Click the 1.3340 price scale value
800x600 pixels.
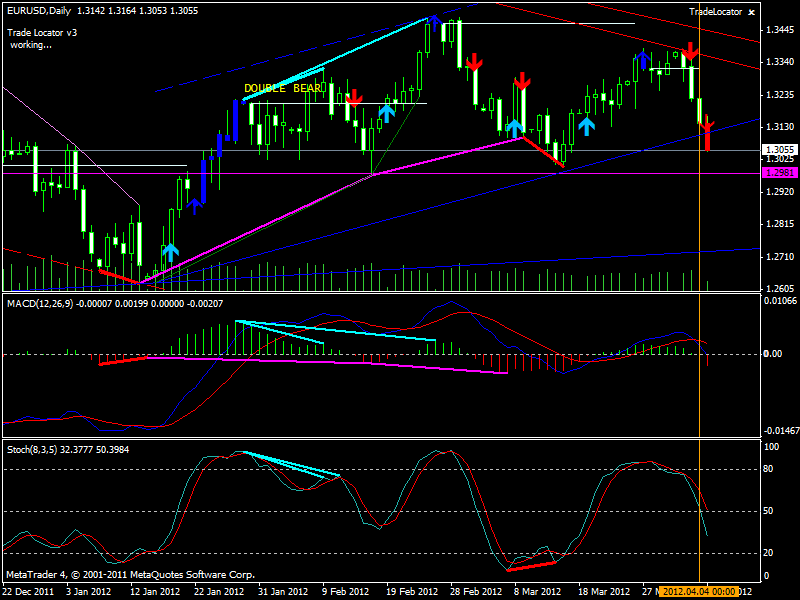tap(780, 62)
